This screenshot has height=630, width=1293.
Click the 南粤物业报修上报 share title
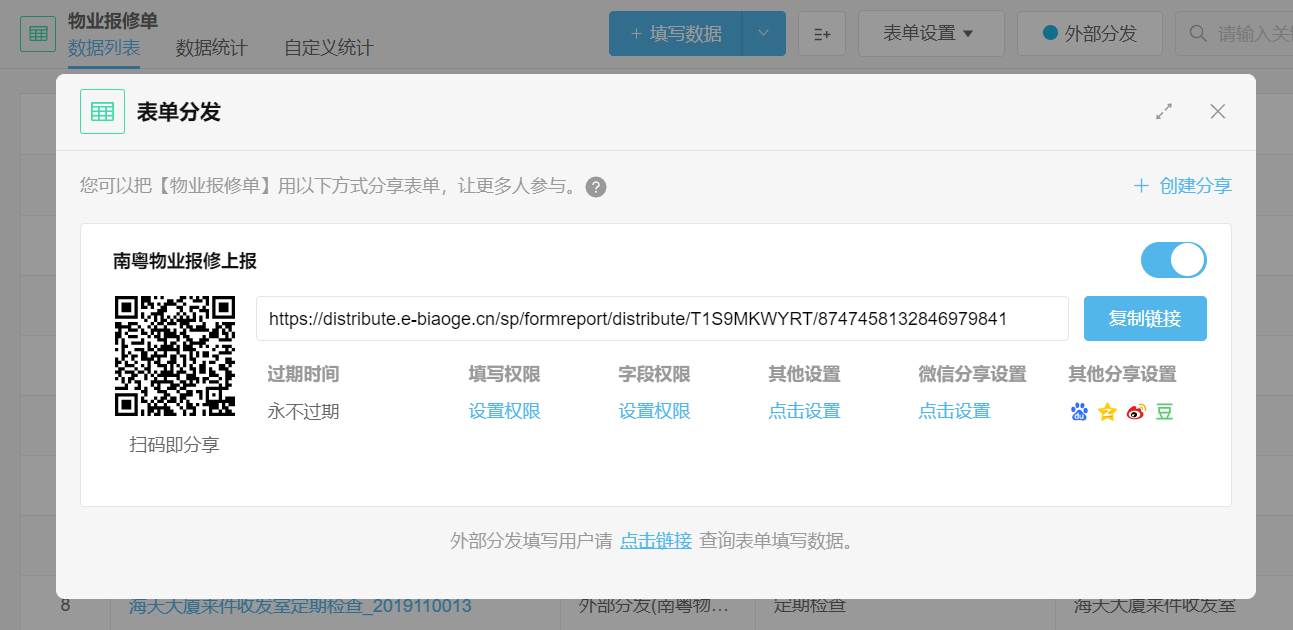[x=185, y=261]
